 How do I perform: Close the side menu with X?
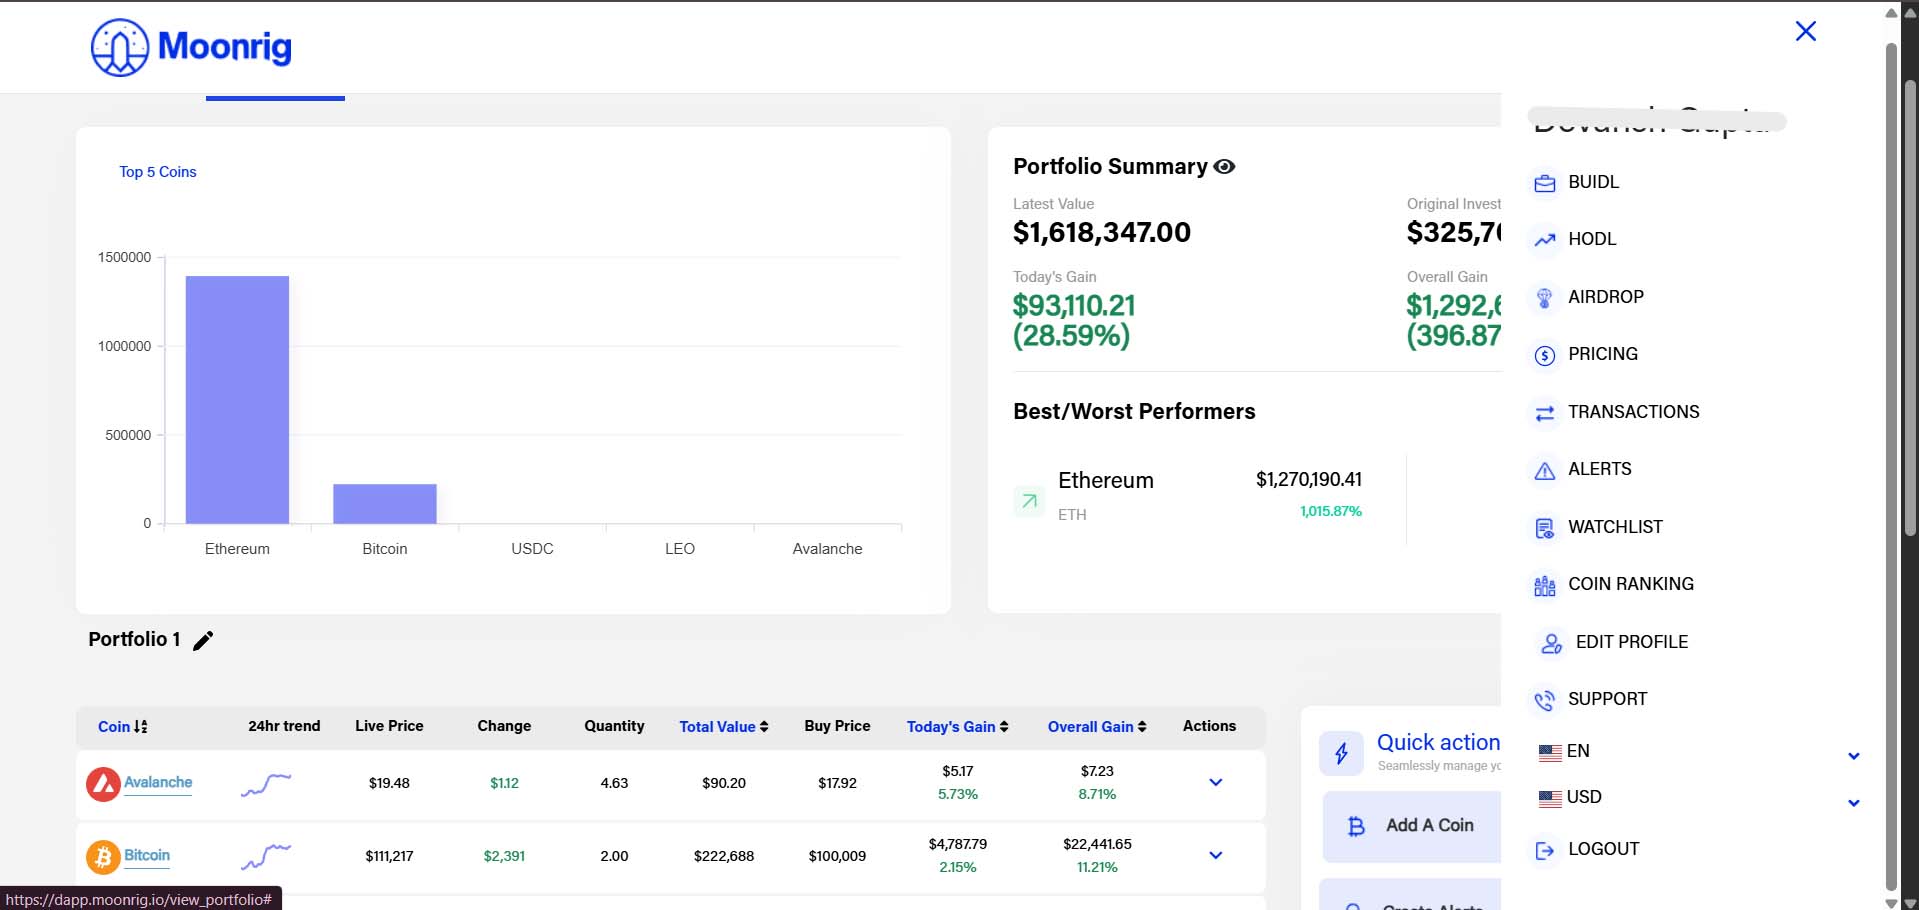tap(1805, 31)
